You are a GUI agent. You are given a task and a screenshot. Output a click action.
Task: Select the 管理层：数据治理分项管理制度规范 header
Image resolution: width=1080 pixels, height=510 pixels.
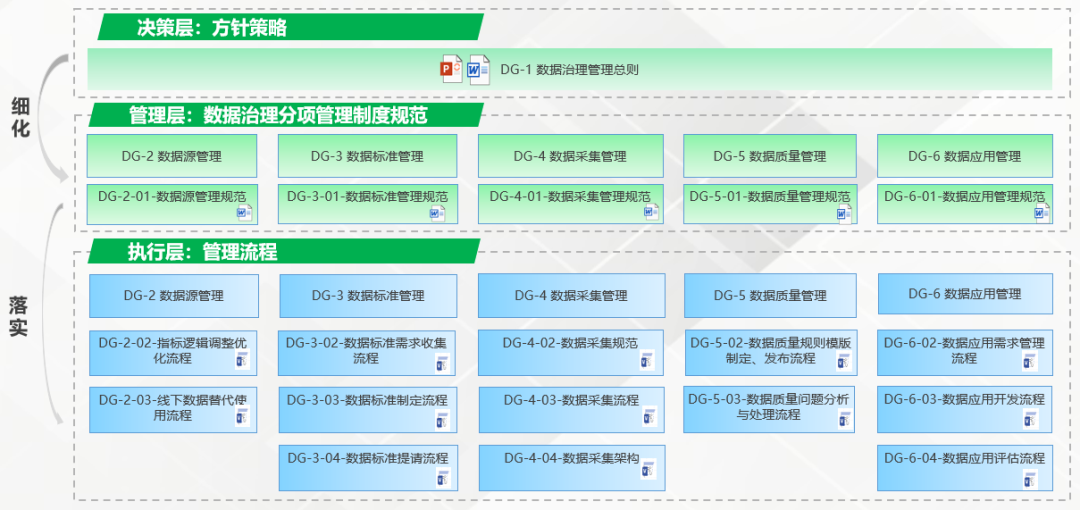pyautogui.click(x=277, y=115)
